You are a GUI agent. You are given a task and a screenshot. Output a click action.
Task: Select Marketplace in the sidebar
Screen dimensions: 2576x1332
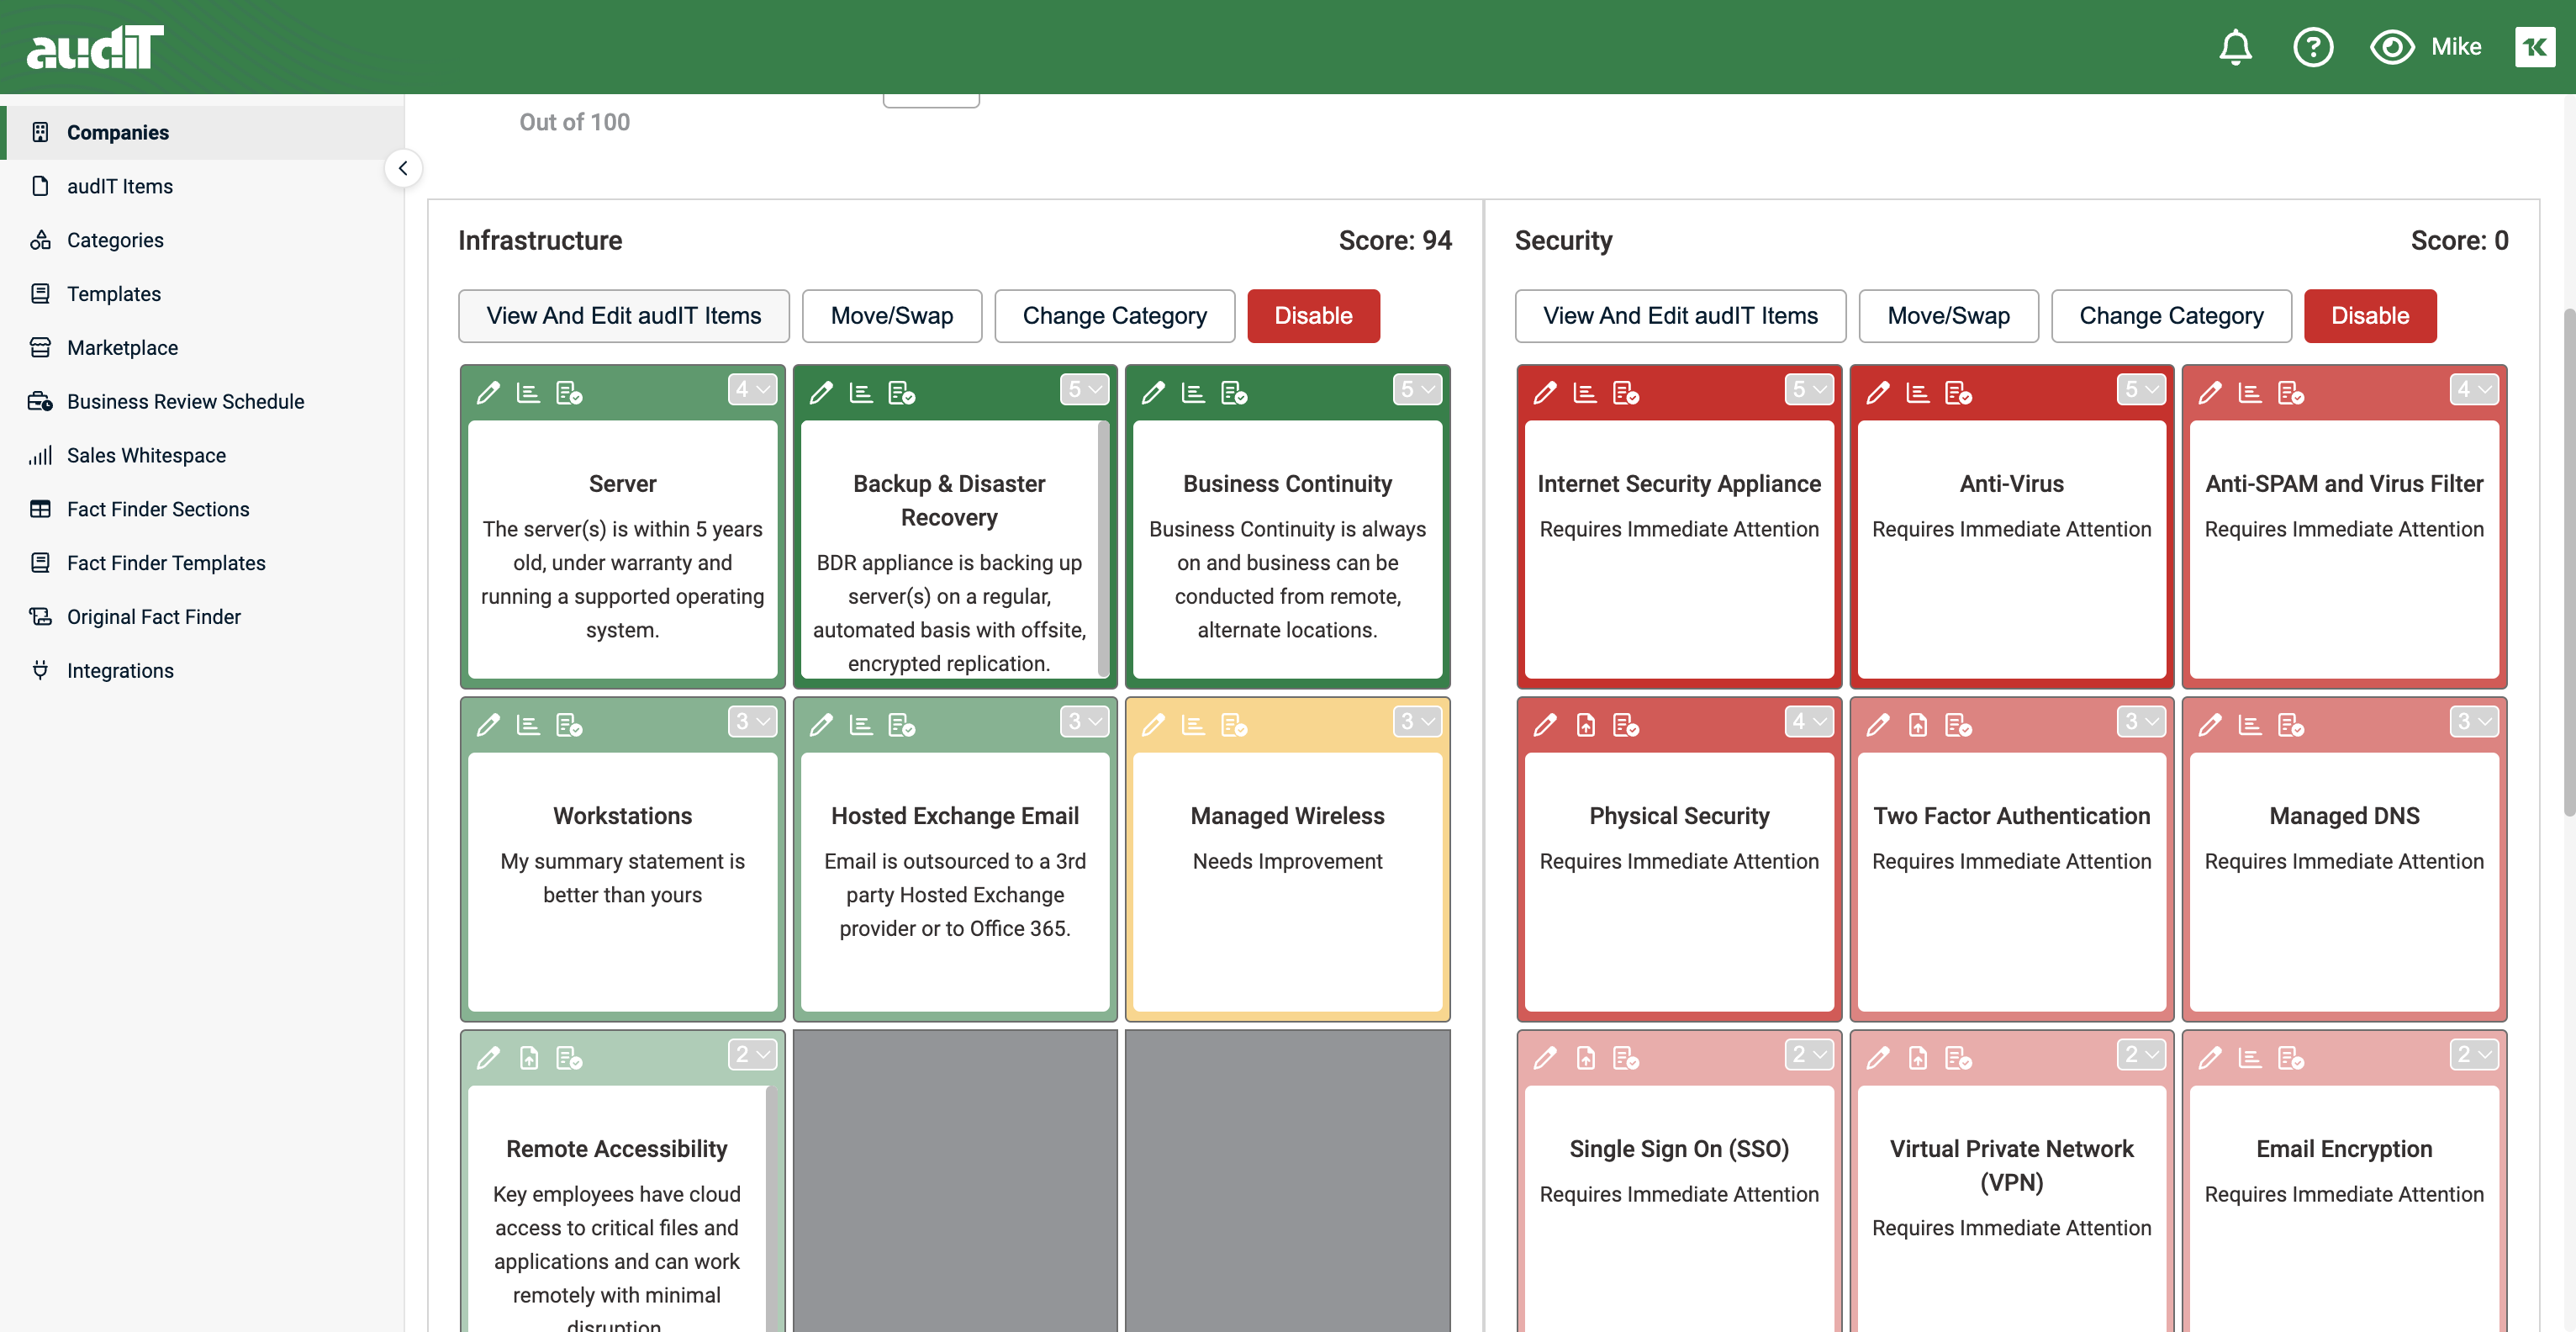pyautogui.click(x=203, y=347)
